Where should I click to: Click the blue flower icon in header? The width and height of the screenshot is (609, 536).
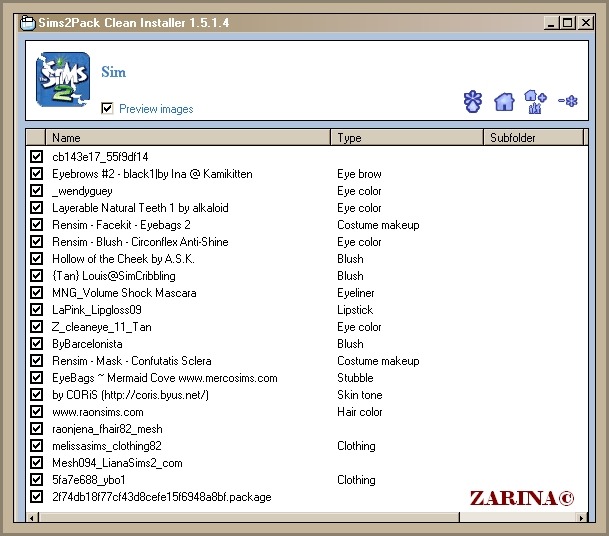pyautogui.click(x=473, y=102)
